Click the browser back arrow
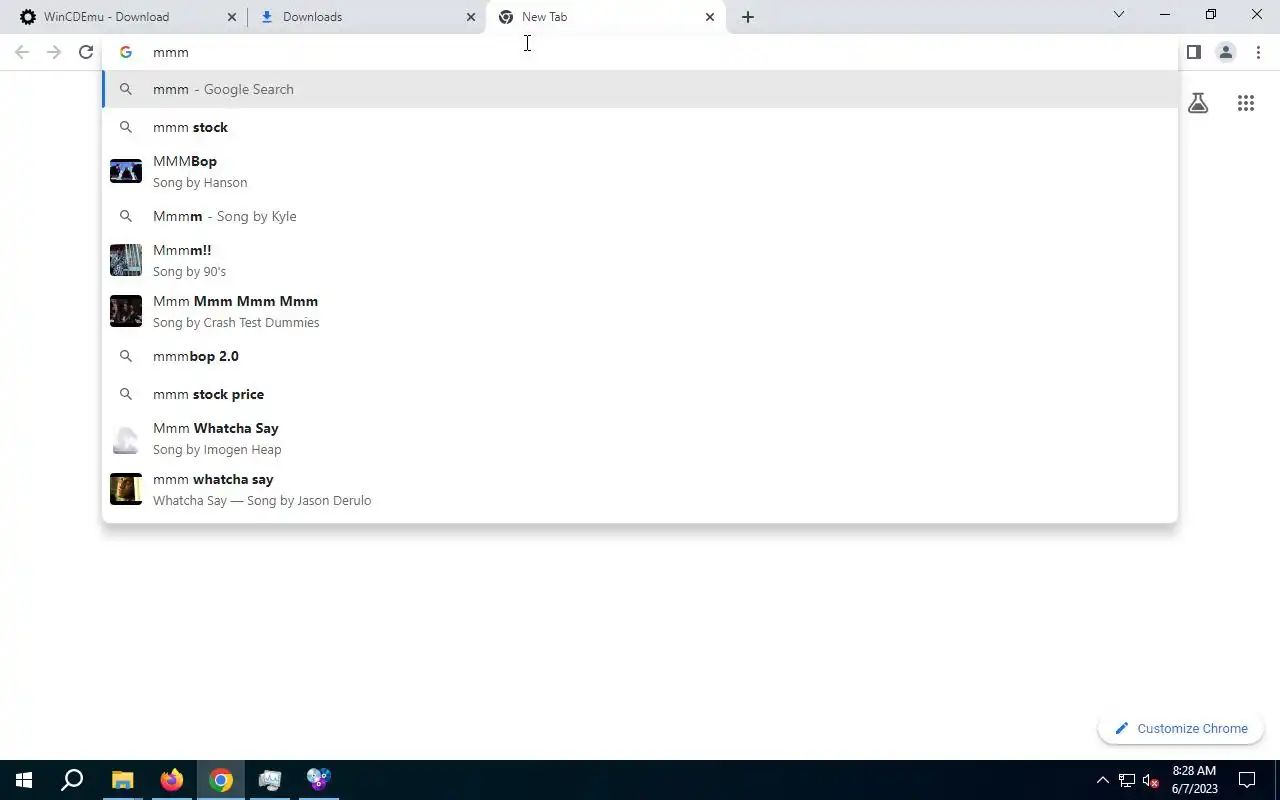 pos(22,52)
